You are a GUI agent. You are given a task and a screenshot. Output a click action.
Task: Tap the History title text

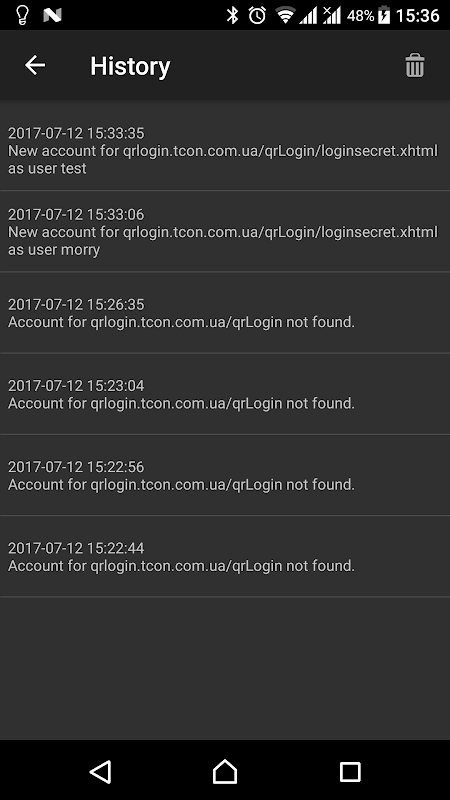[x=130, y=66]
